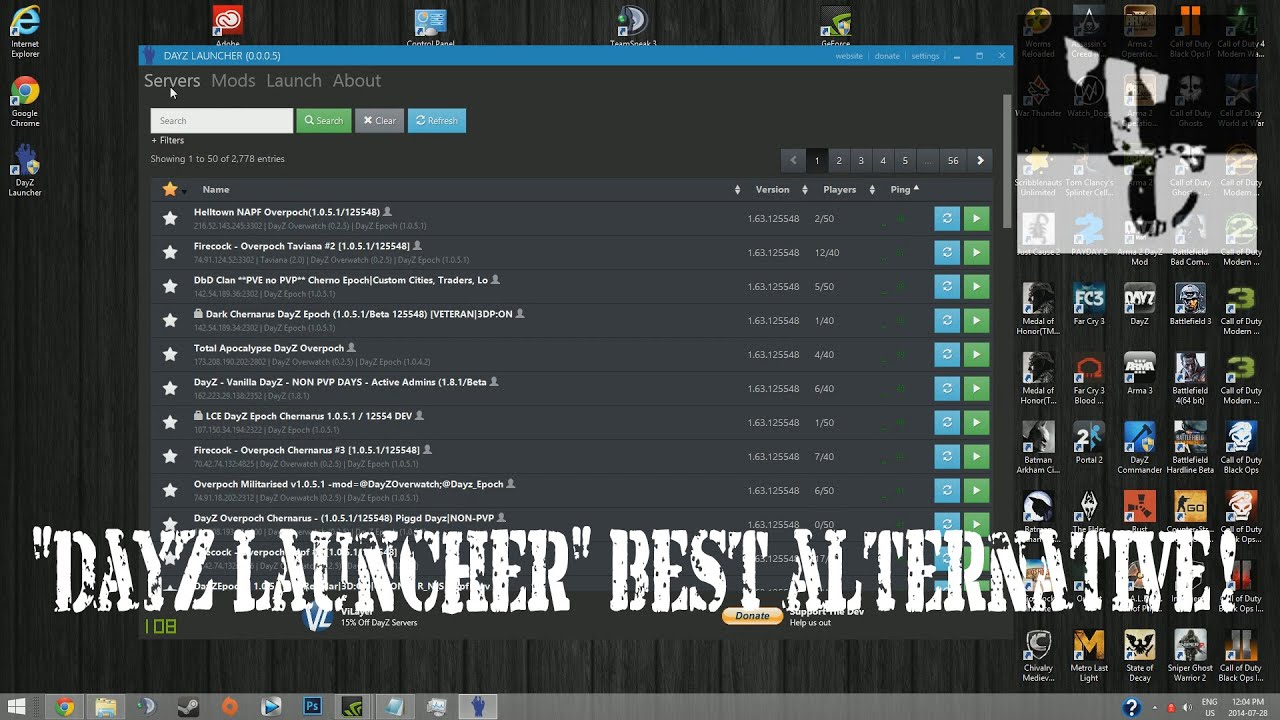The image size is (1280, 720).
Task: Refresh the Dark Chernarus DayZ Epoch server row
Action: [x=947, y=320]
